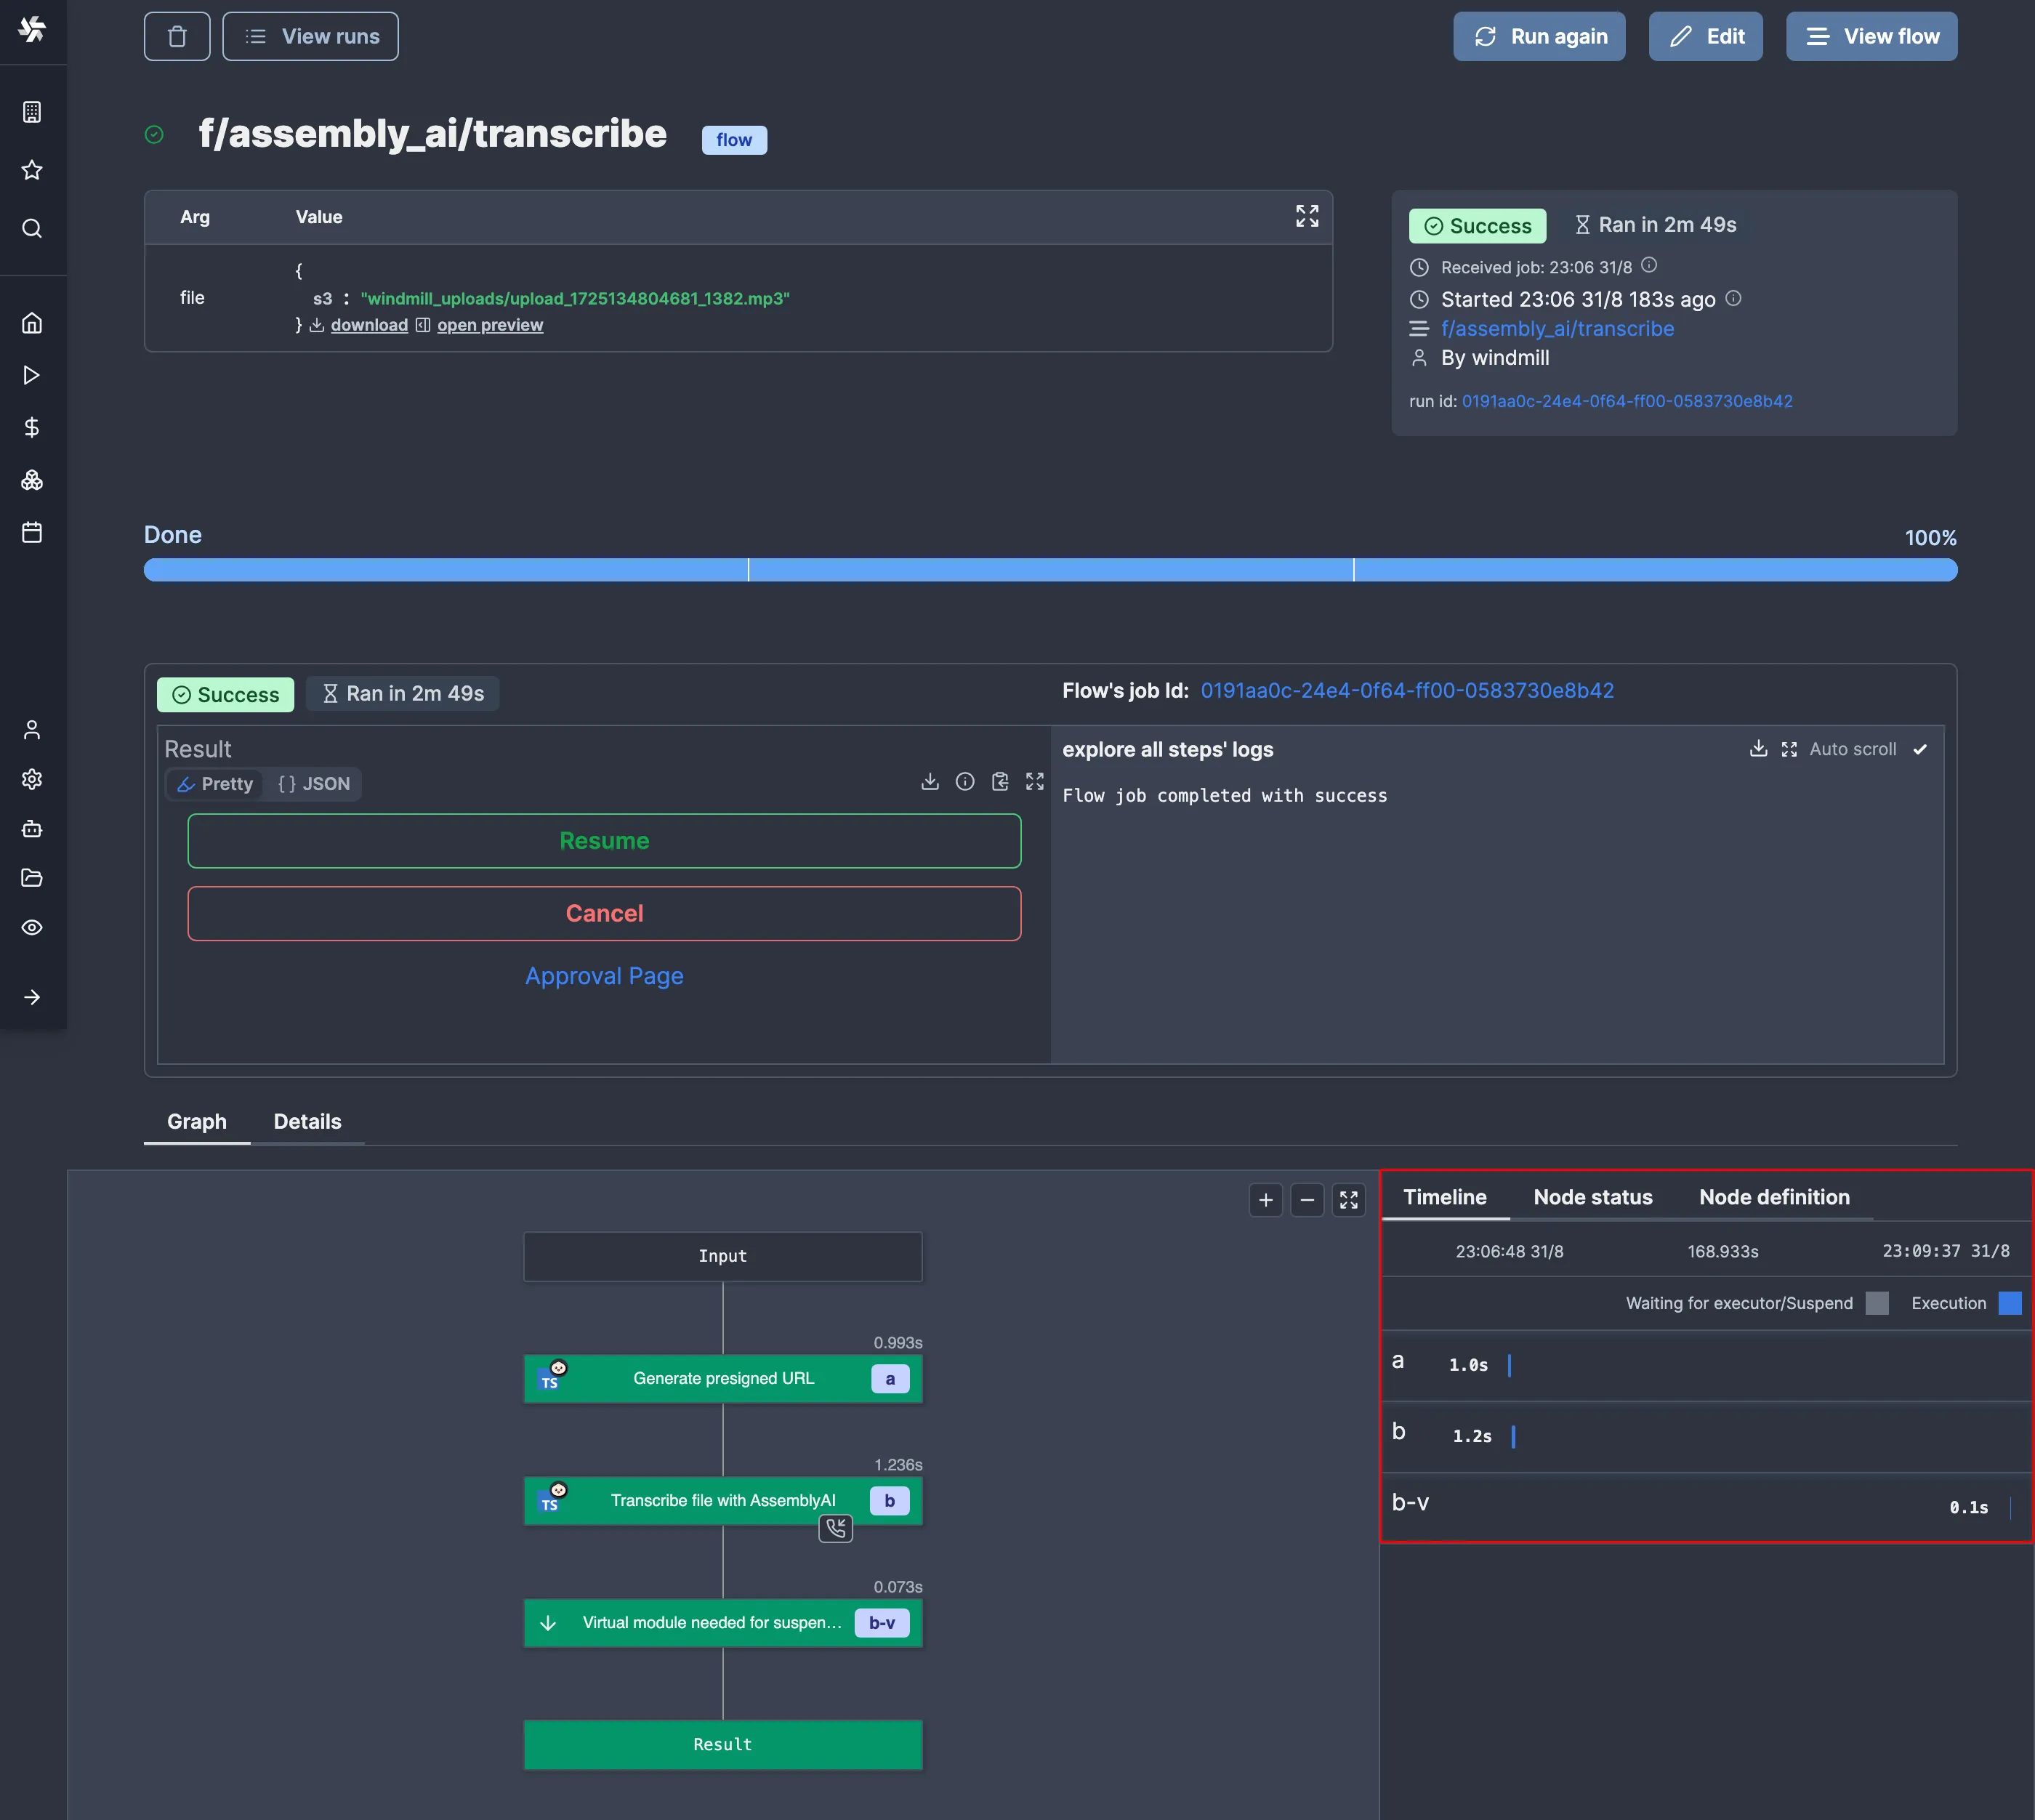Viewport: 2035px width, 1820px height.
Task: Expand the sidebar with arrow icon
Action: coord(32,997)
